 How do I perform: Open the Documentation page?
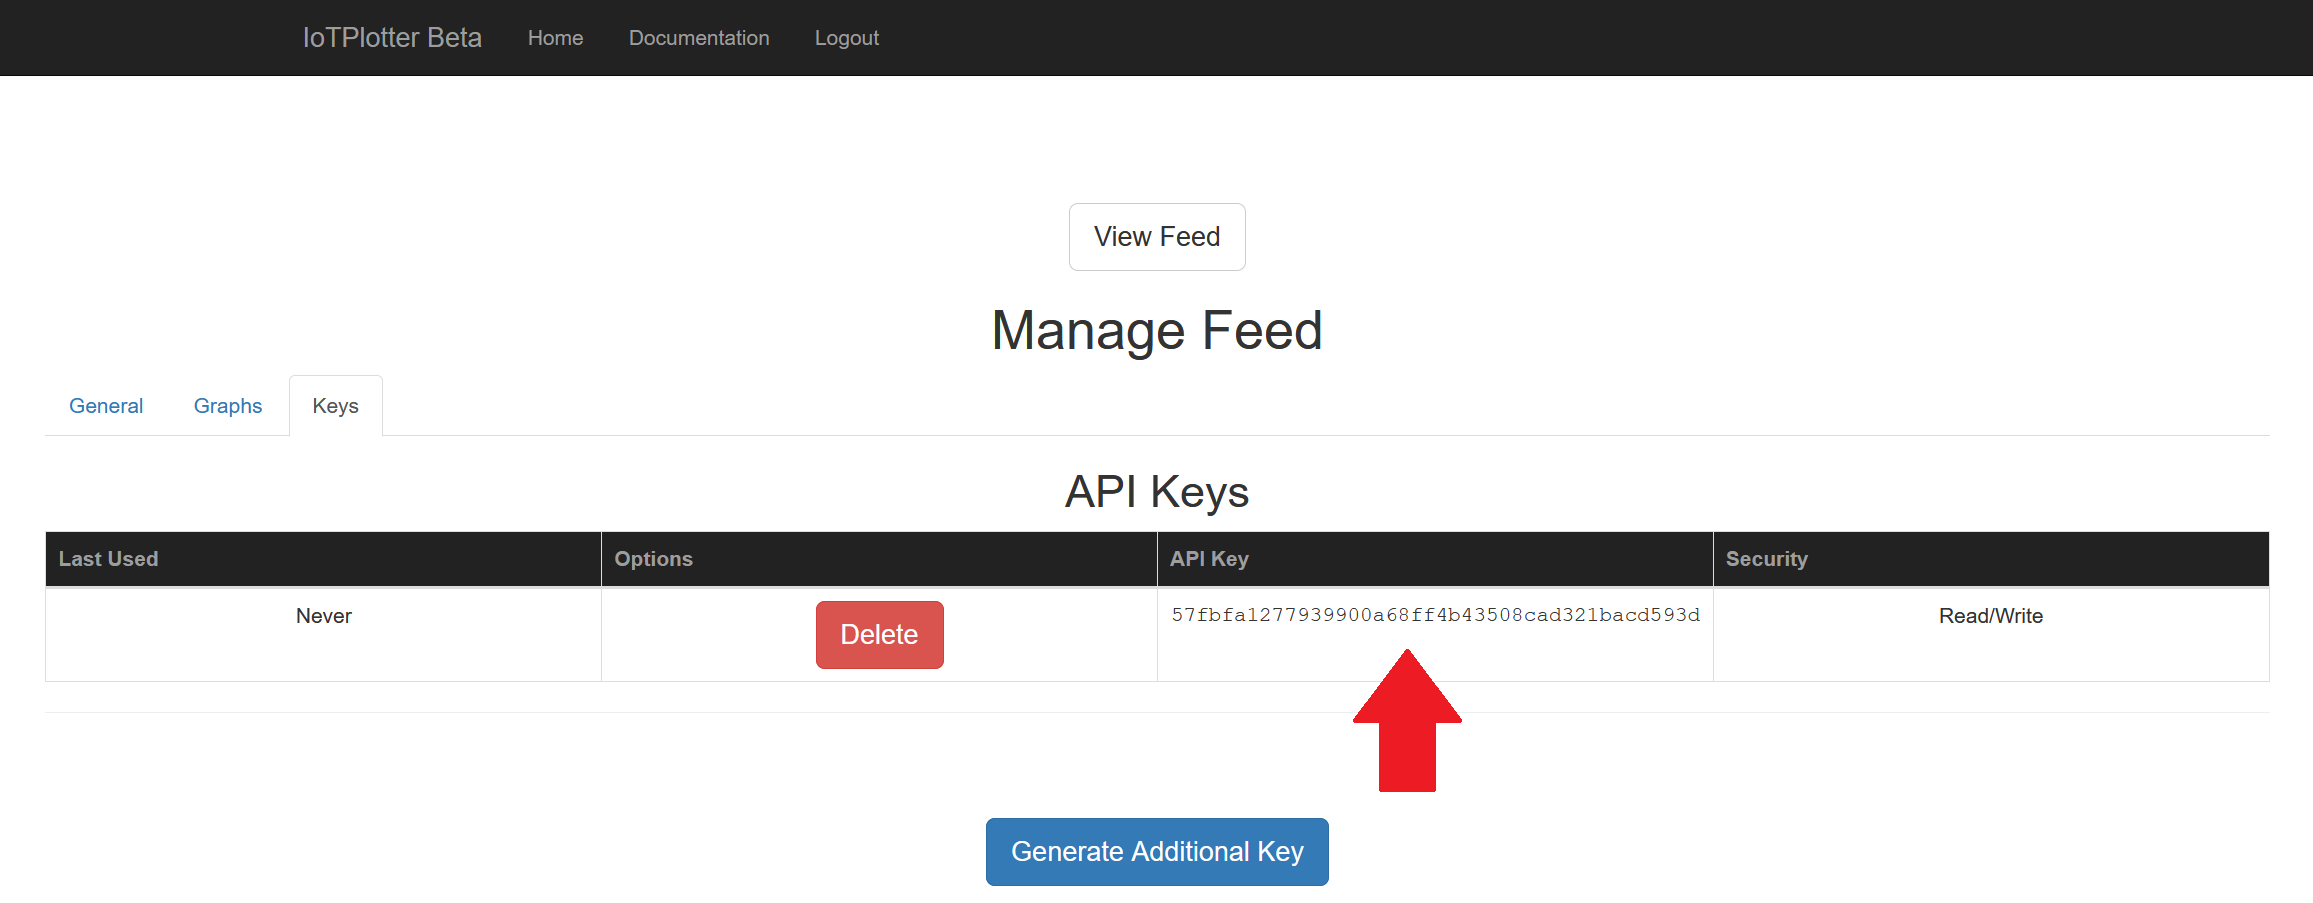pyautogui.click(x=699, y=38)
